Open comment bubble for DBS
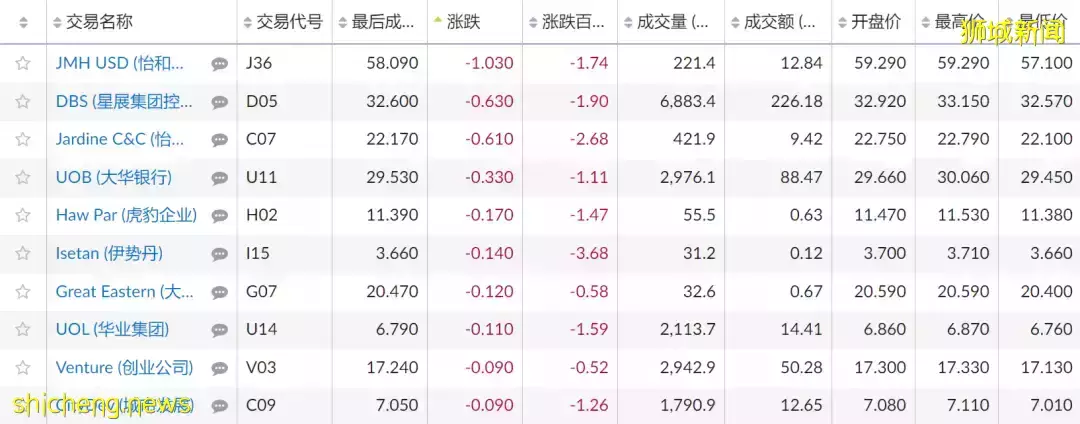This screenshot has width=1080, height=424. pyautogui.click(x=220, y=103)
